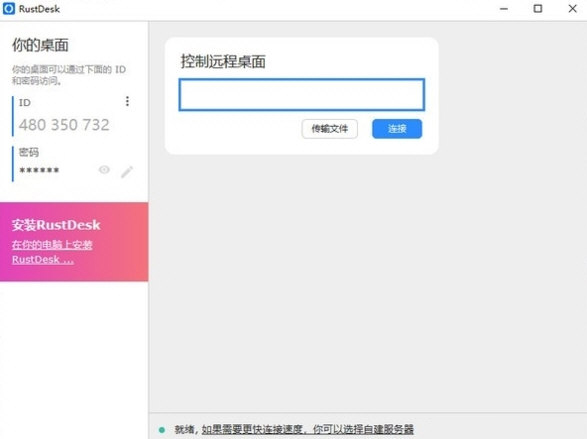The width and height of the screenshot is (587, 439).
Task: Edit the password using the pencil icon
Action: 127,172
